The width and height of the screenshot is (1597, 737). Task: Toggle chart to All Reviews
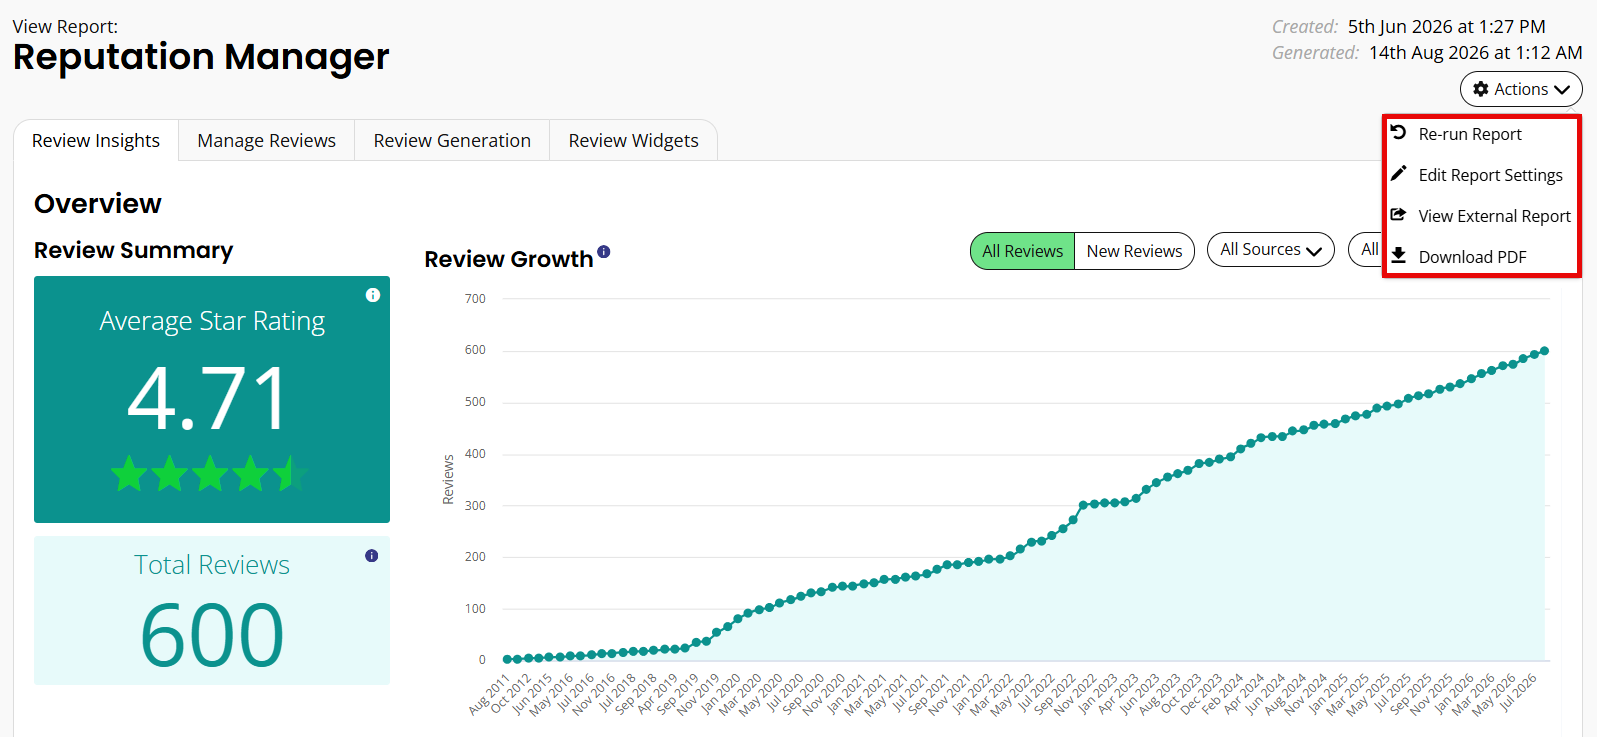click(x=1022, y=251)
